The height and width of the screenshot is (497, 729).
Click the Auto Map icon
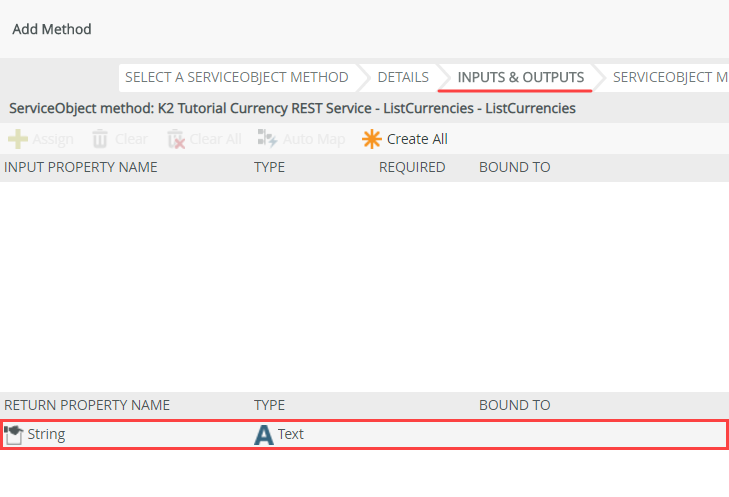[x=267, y=139]
